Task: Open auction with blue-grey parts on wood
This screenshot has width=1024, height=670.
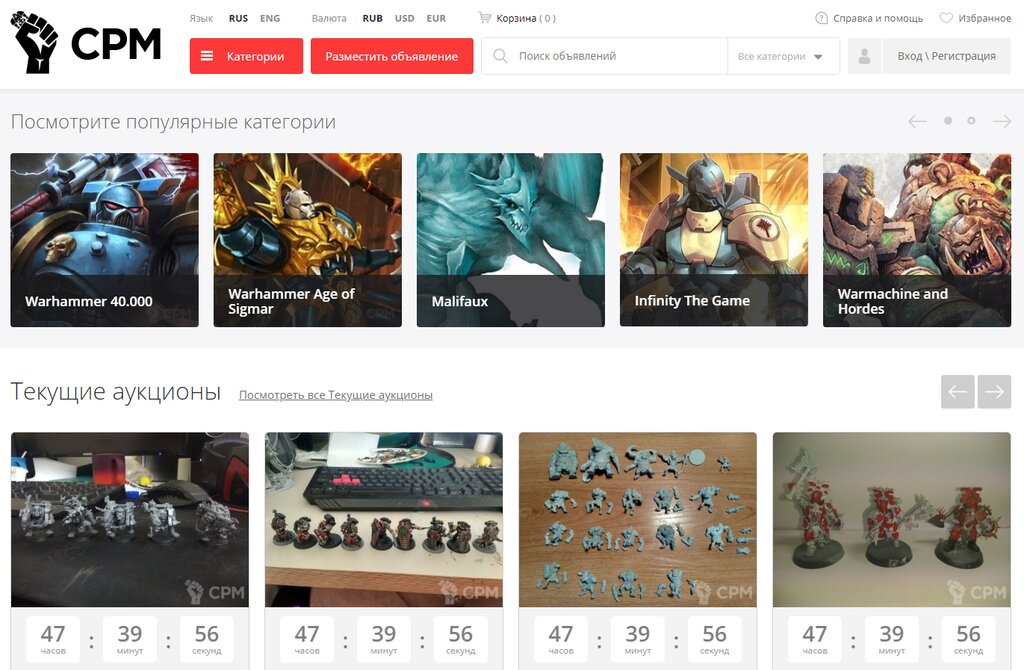Action: pyautogui.click(x=638, y=520)
